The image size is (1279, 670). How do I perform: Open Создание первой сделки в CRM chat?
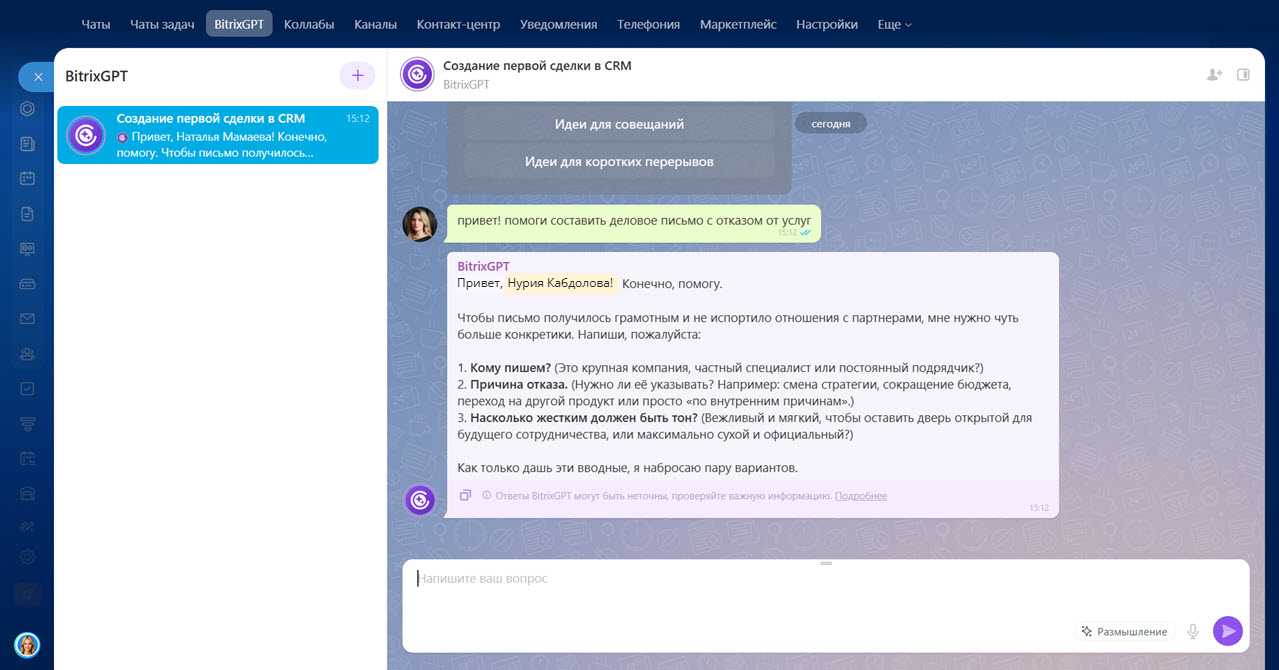click(218, 135)
